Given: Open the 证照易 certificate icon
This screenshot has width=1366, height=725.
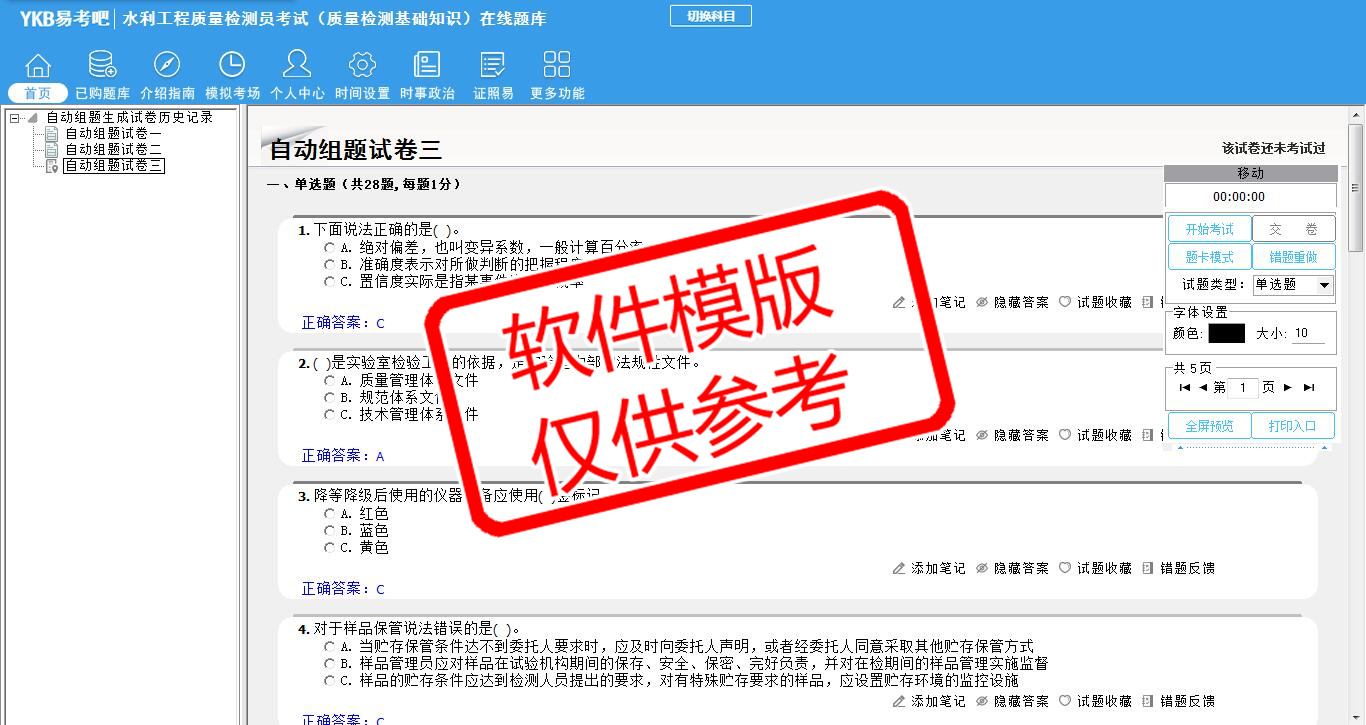Looking at the screenshot, I should (x=493, y=66).
